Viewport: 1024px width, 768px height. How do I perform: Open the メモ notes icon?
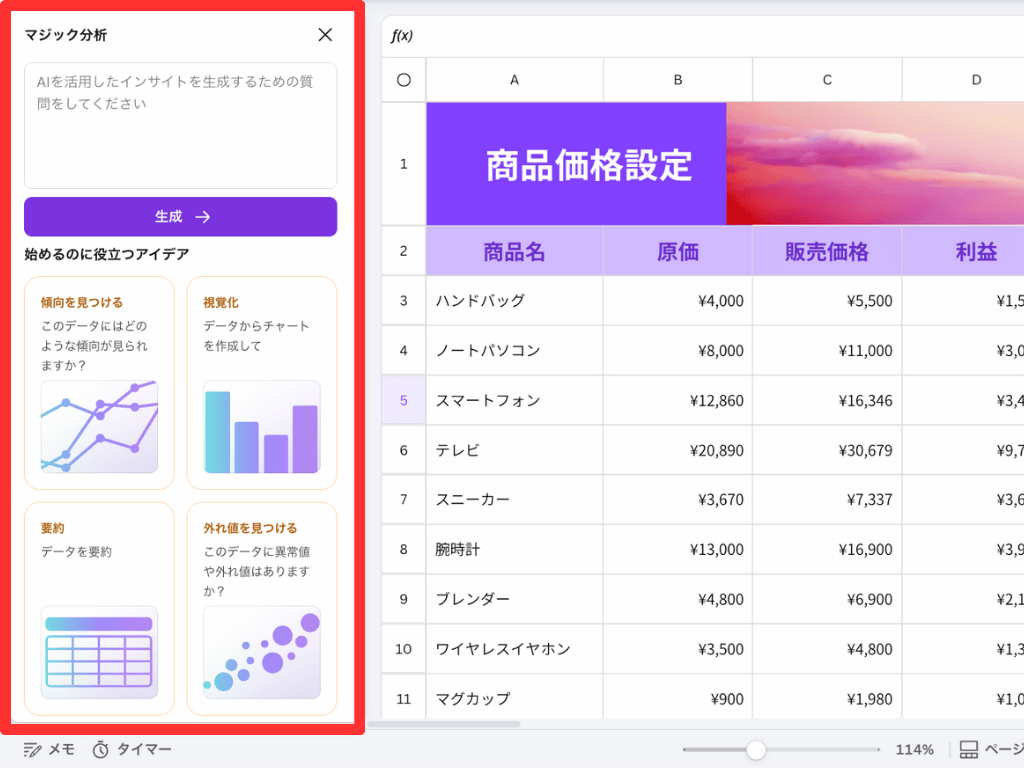tap(49, 749)
